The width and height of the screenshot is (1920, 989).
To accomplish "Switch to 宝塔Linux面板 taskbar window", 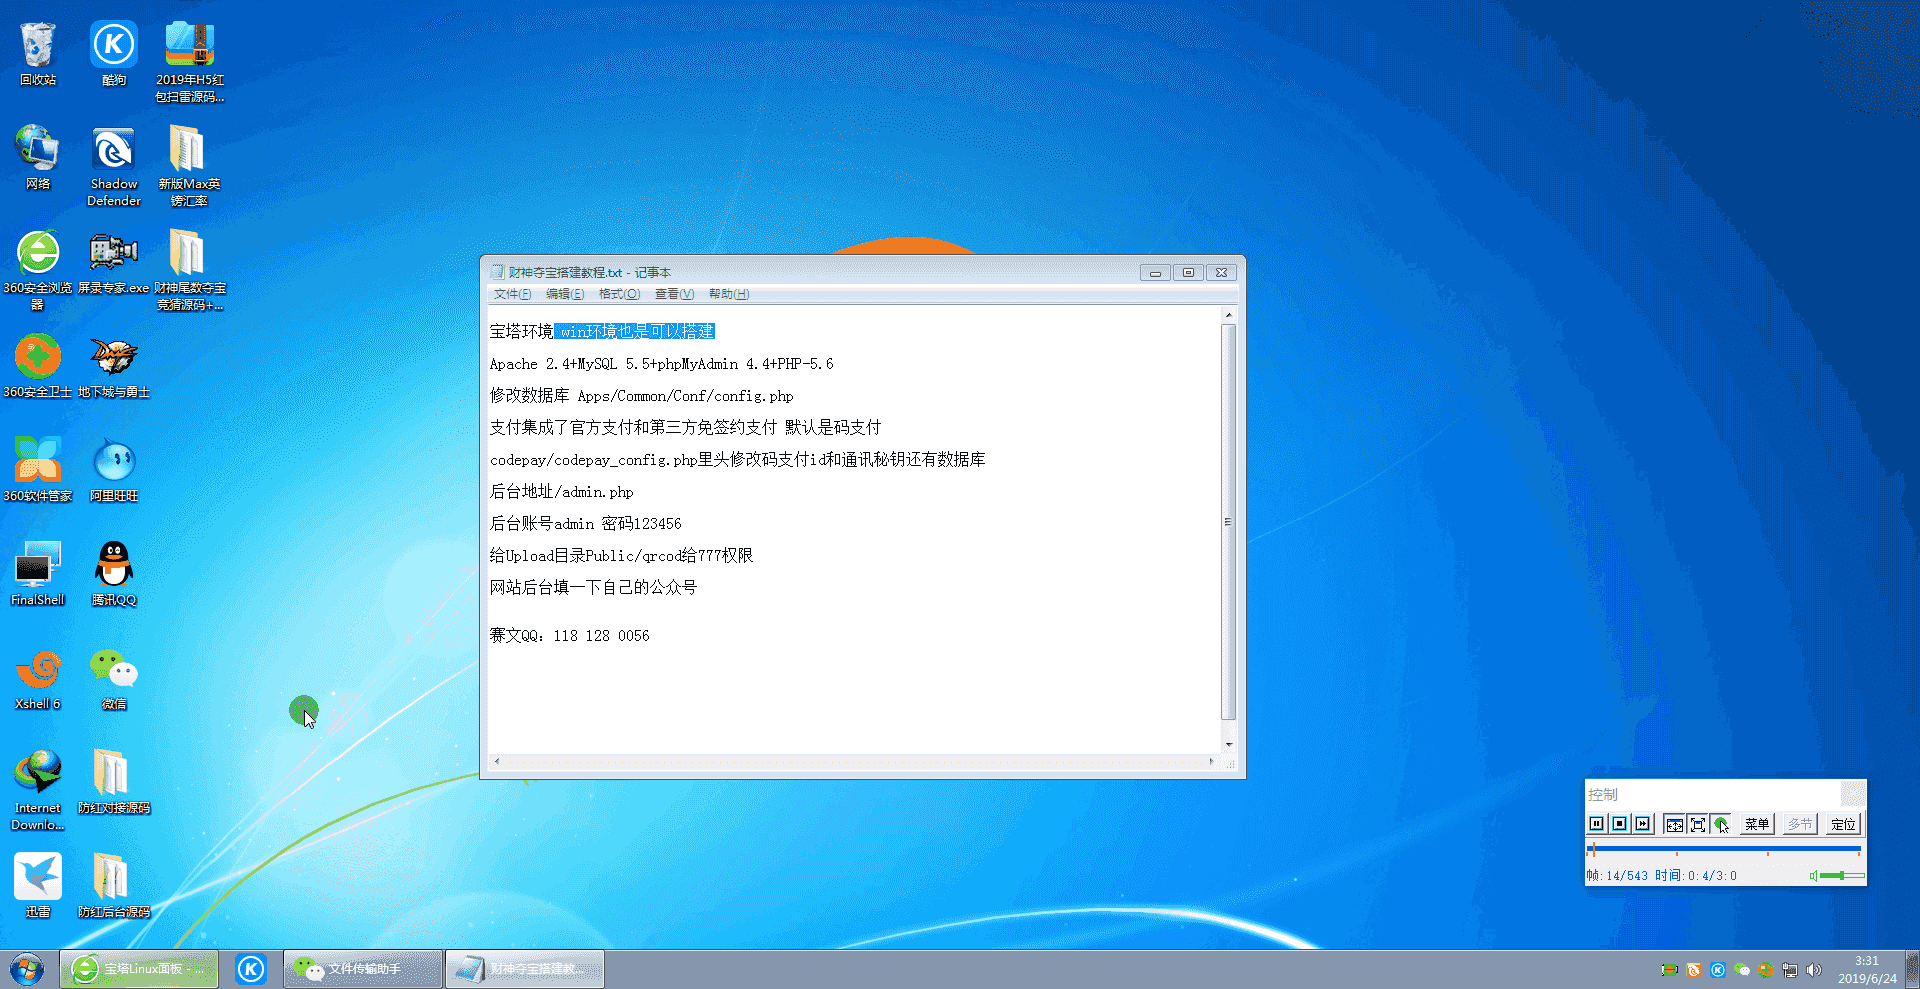I will coord(139,969).
